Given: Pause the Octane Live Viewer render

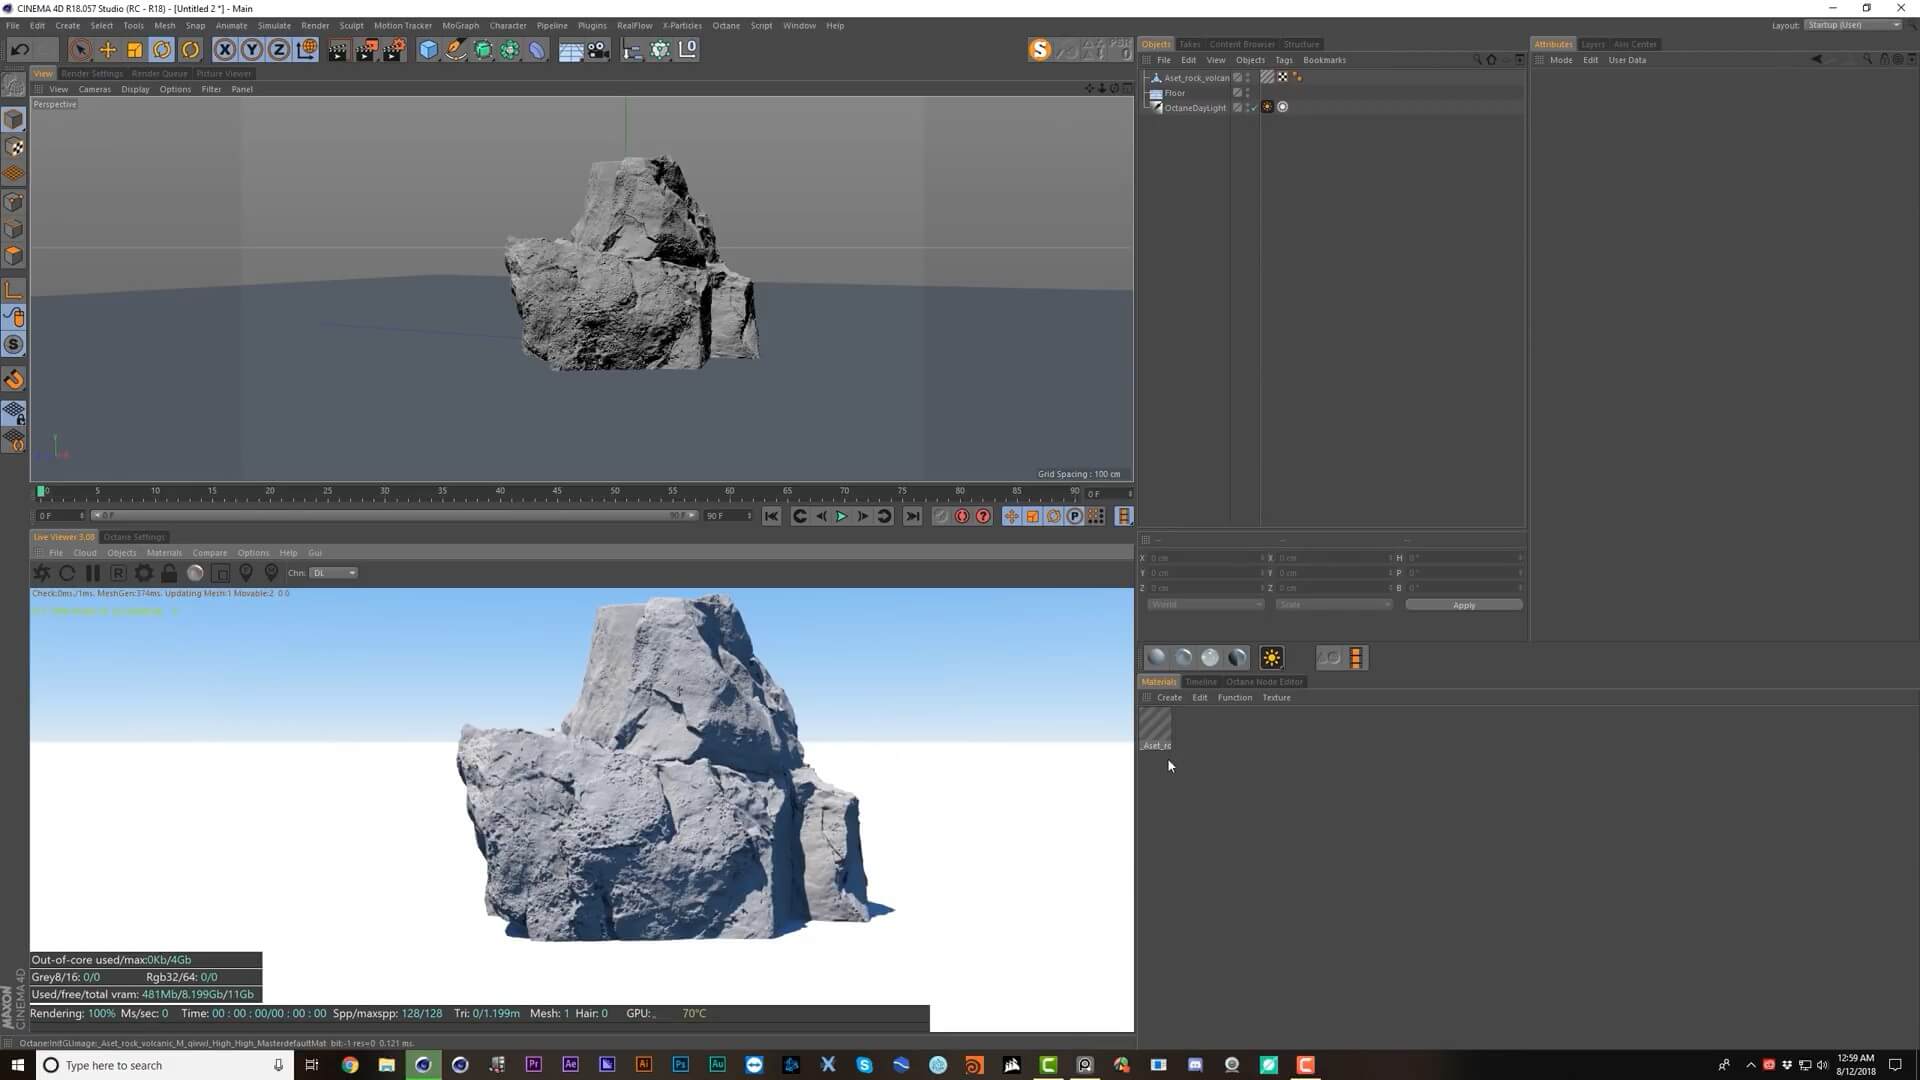Looking at the screenshot, I should click(x=93, y=573).
